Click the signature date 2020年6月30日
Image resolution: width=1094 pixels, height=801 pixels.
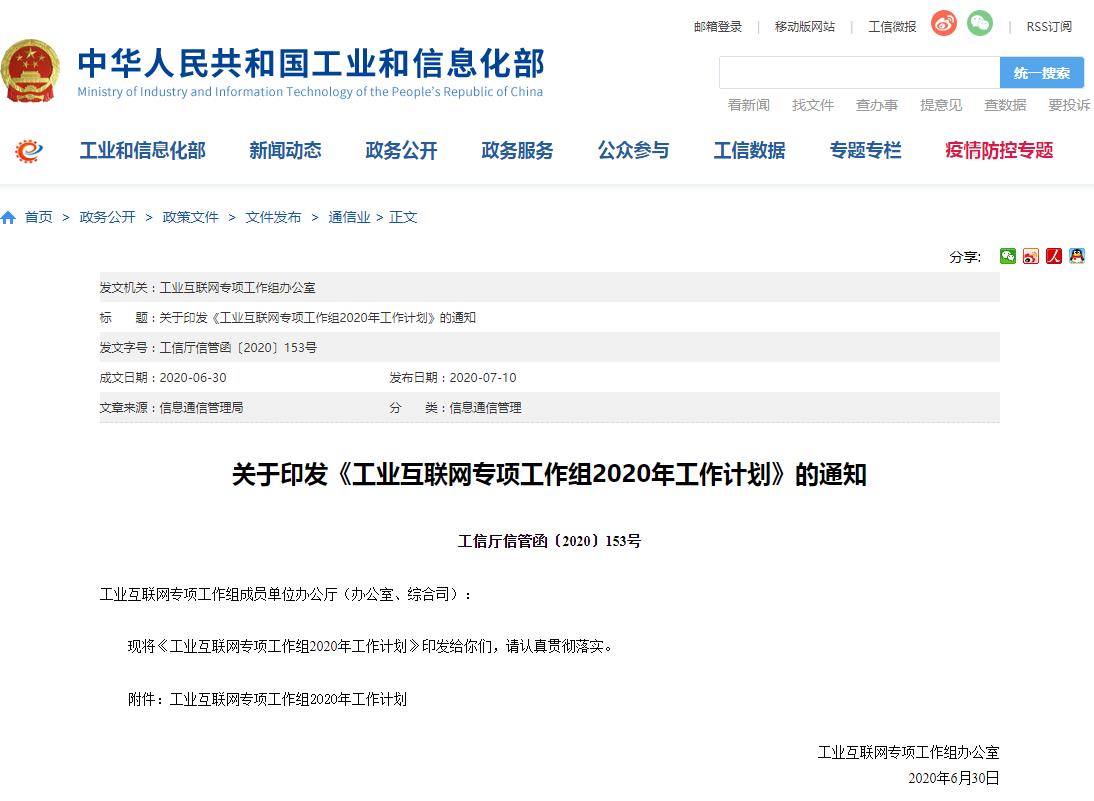click(x=954, y=778)
